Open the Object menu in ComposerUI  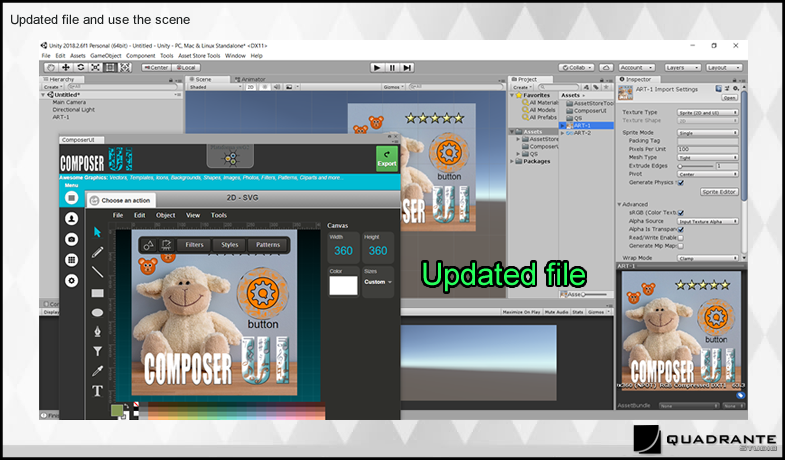[x=166, y=215]
